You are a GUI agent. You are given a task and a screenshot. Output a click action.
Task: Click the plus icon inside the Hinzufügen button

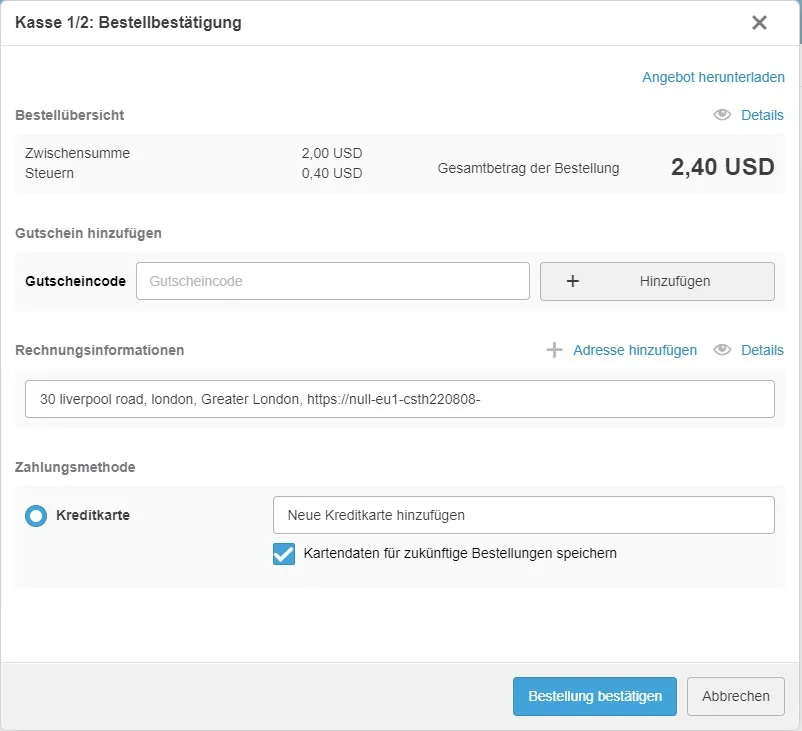point(573,281)
